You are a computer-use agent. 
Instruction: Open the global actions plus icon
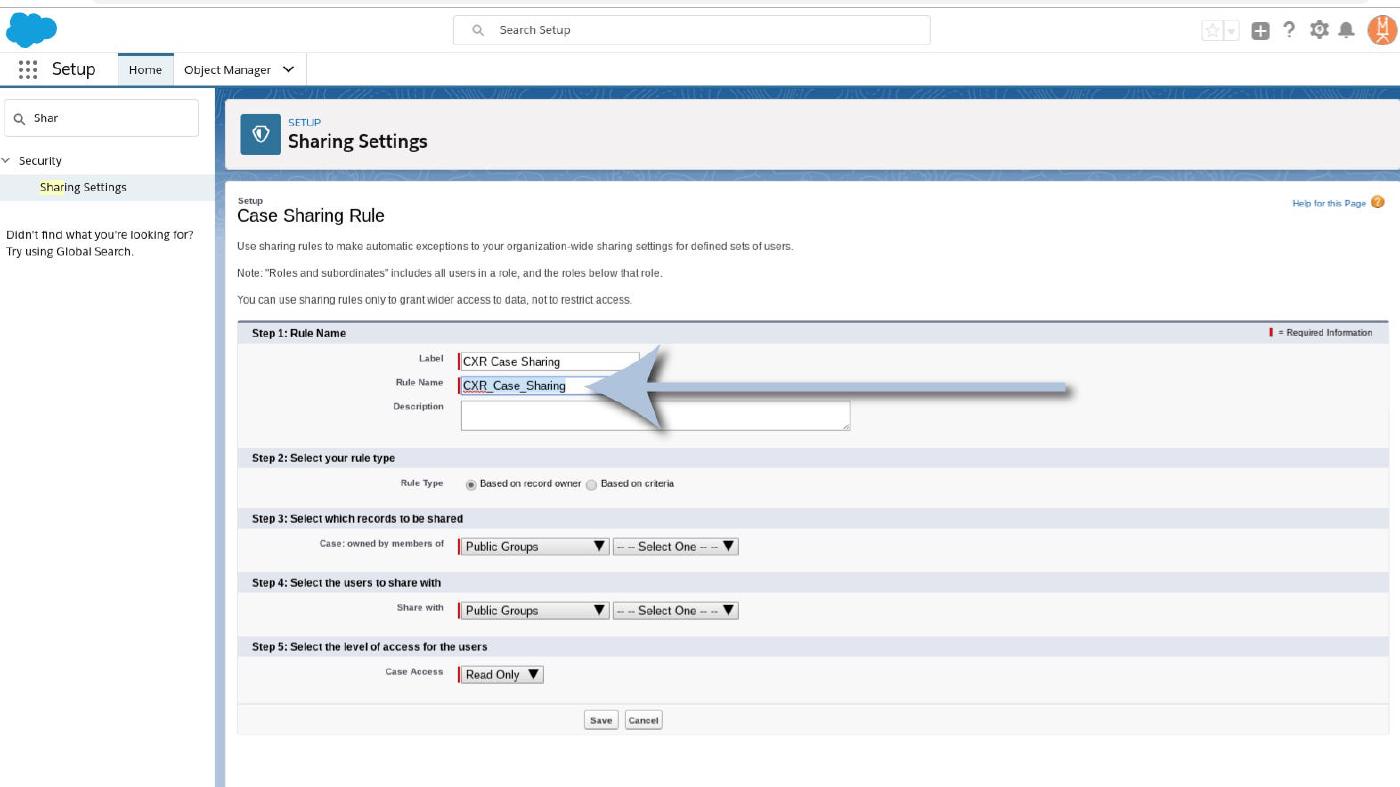tap(1261, 31)
